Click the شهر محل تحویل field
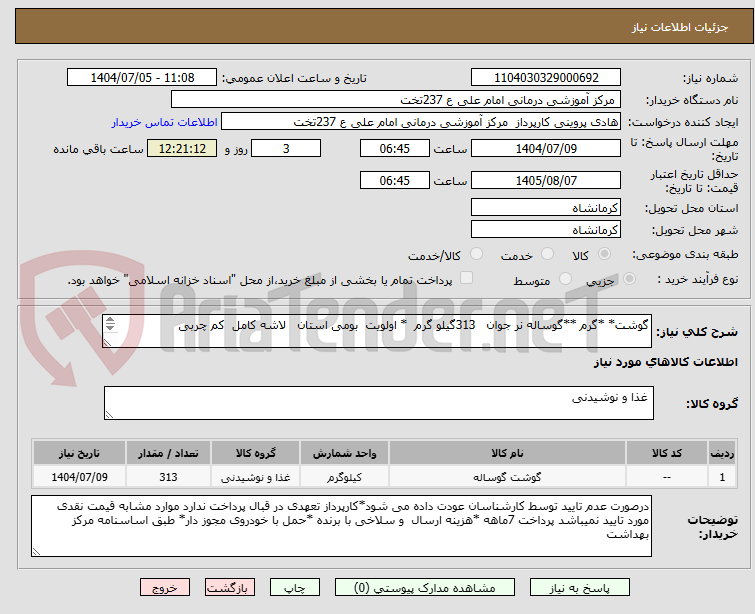Viewport: 755px width, 614px height. (x=546, y=230)
